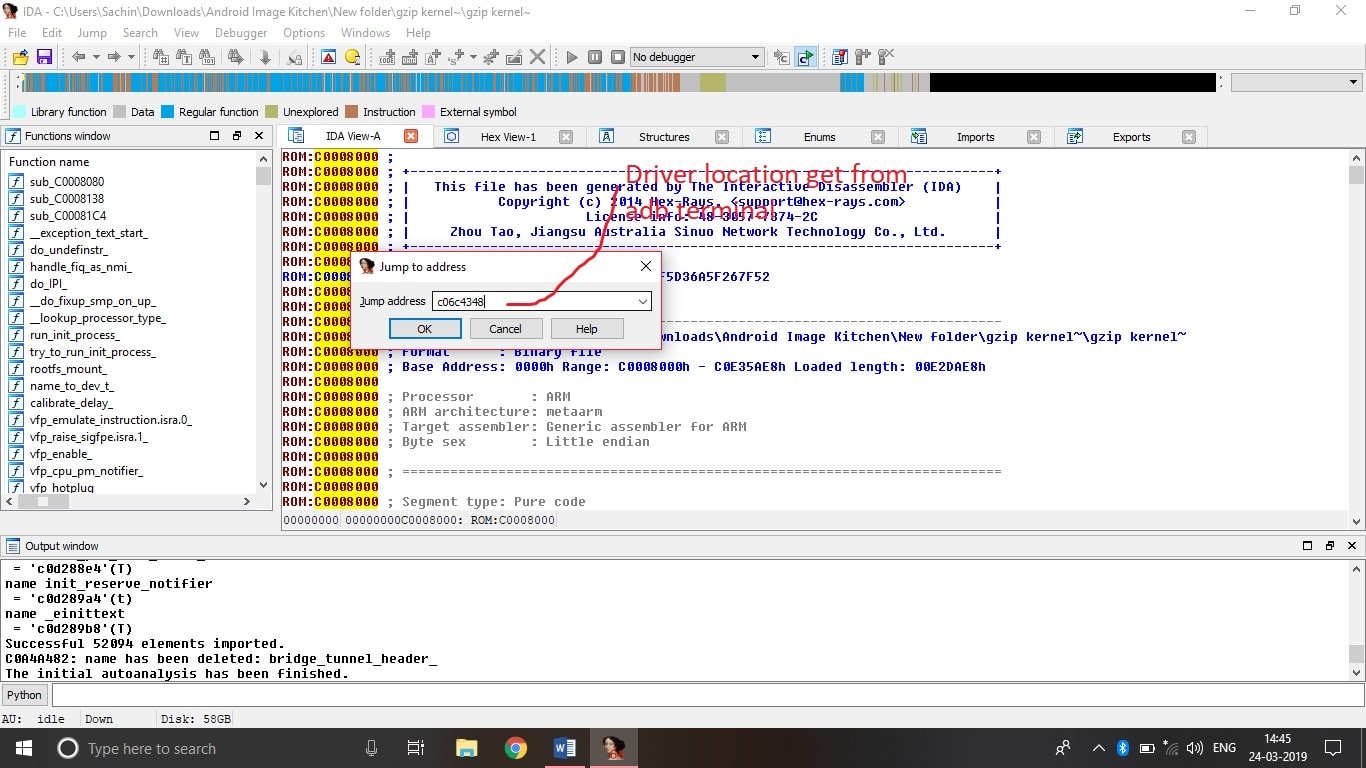
Task: Click the pause process toolbar icon
Action: 595,57
